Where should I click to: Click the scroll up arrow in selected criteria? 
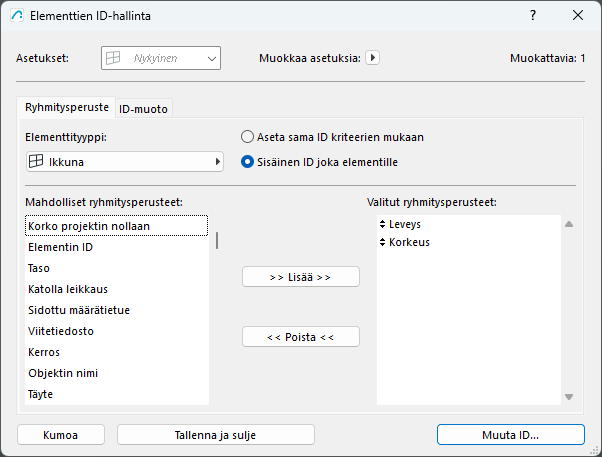569,225
